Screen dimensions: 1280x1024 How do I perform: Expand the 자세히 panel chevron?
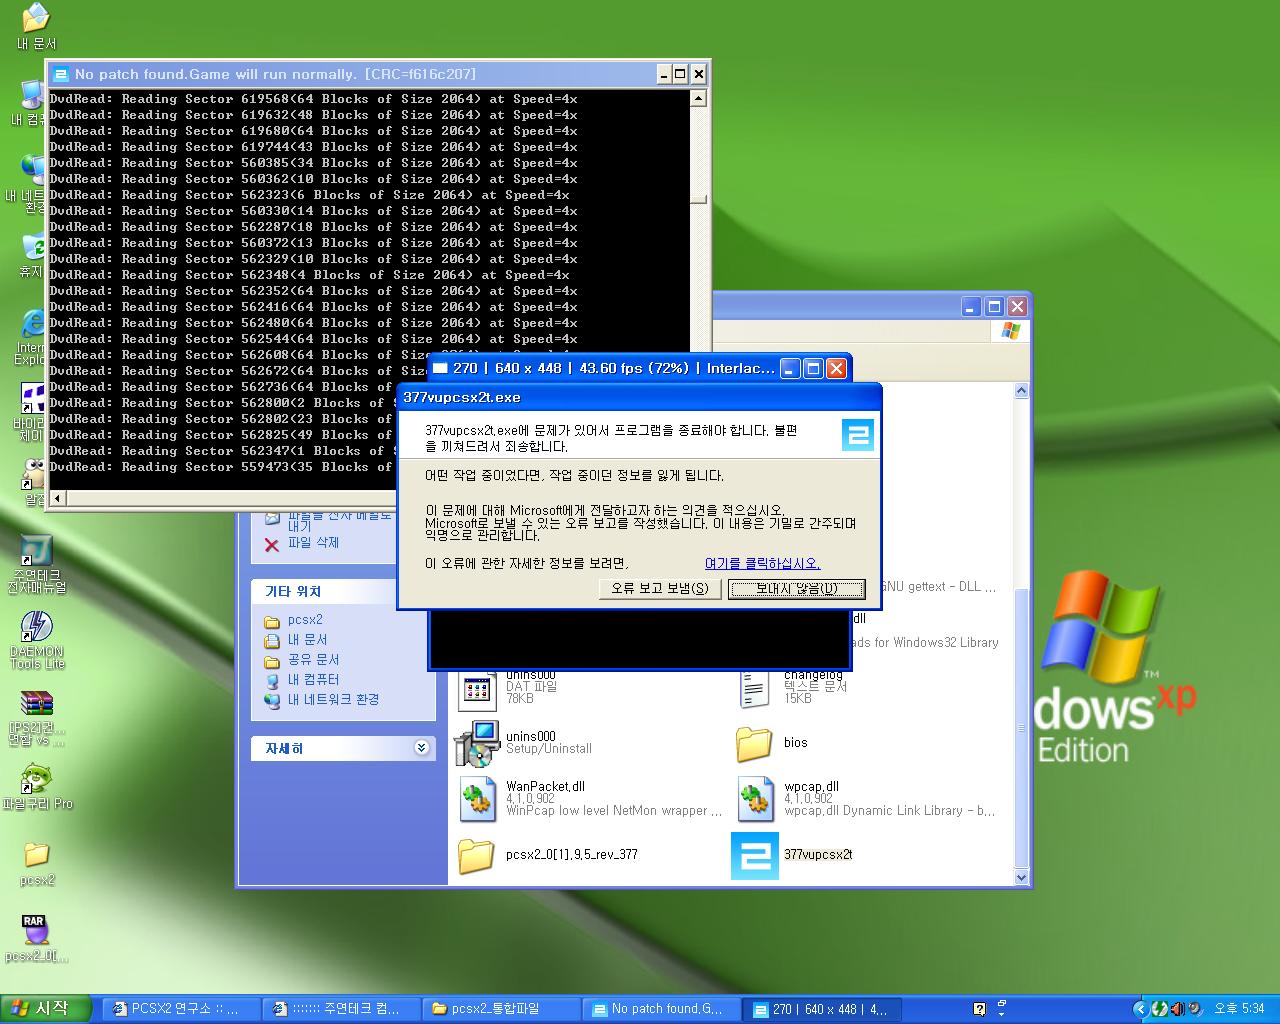(x=422, y=748)
